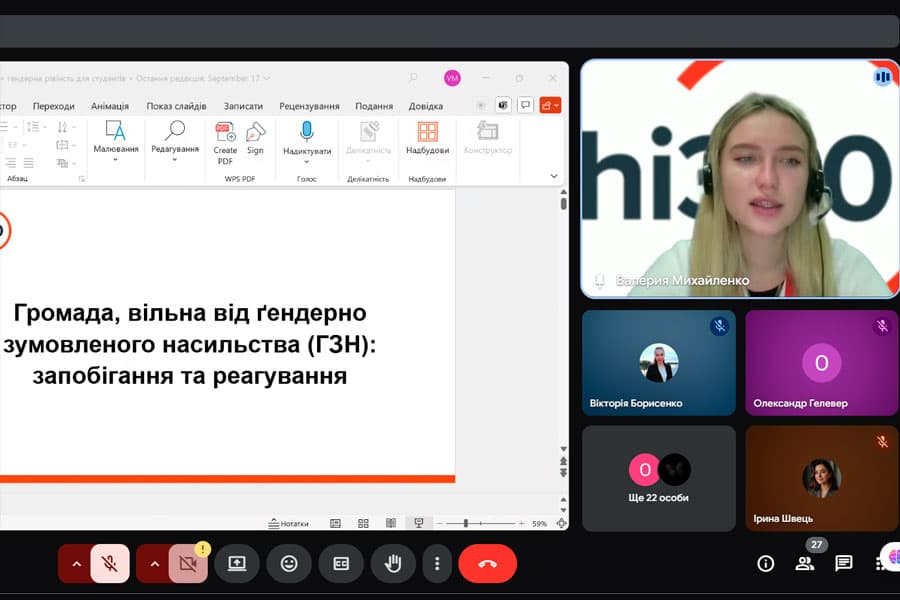Click the recording indicator icon near ribbon
The height and width of the screenshot is (600, 900).
click(481, 105)
